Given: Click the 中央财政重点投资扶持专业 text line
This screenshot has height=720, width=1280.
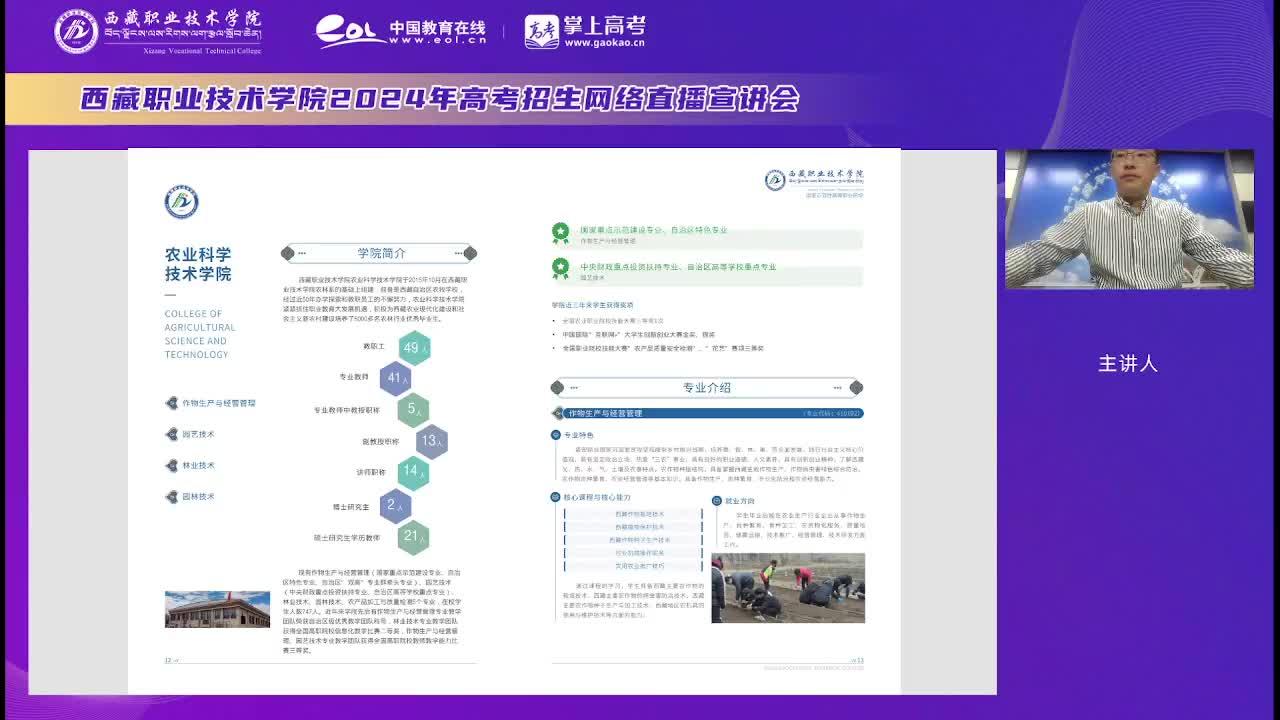Looking at the screenshot, I should [x=678, y=267].
